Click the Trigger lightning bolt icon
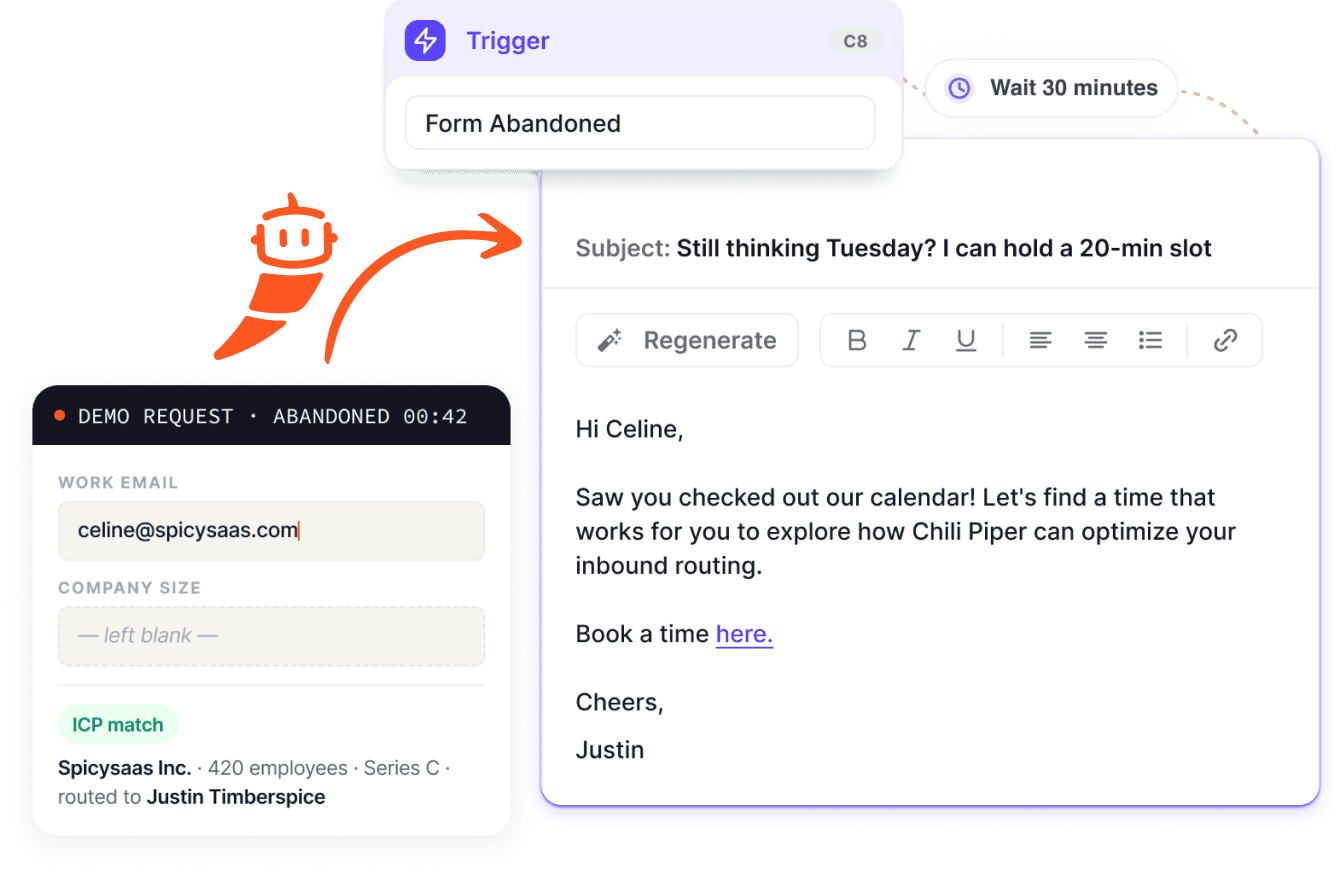The width and height of the screenshot is (1340, 876). tap(425, 41)
